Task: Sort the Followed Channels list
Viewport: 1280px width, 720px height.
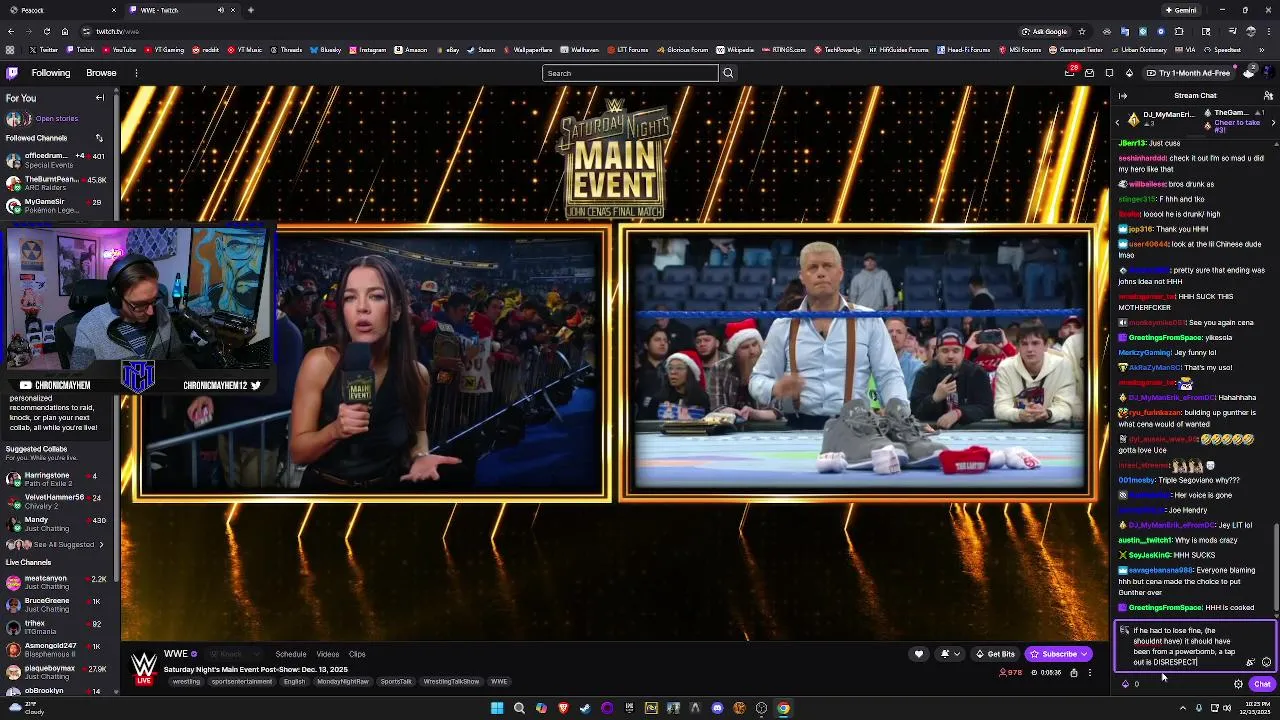Action: point(99,138)
